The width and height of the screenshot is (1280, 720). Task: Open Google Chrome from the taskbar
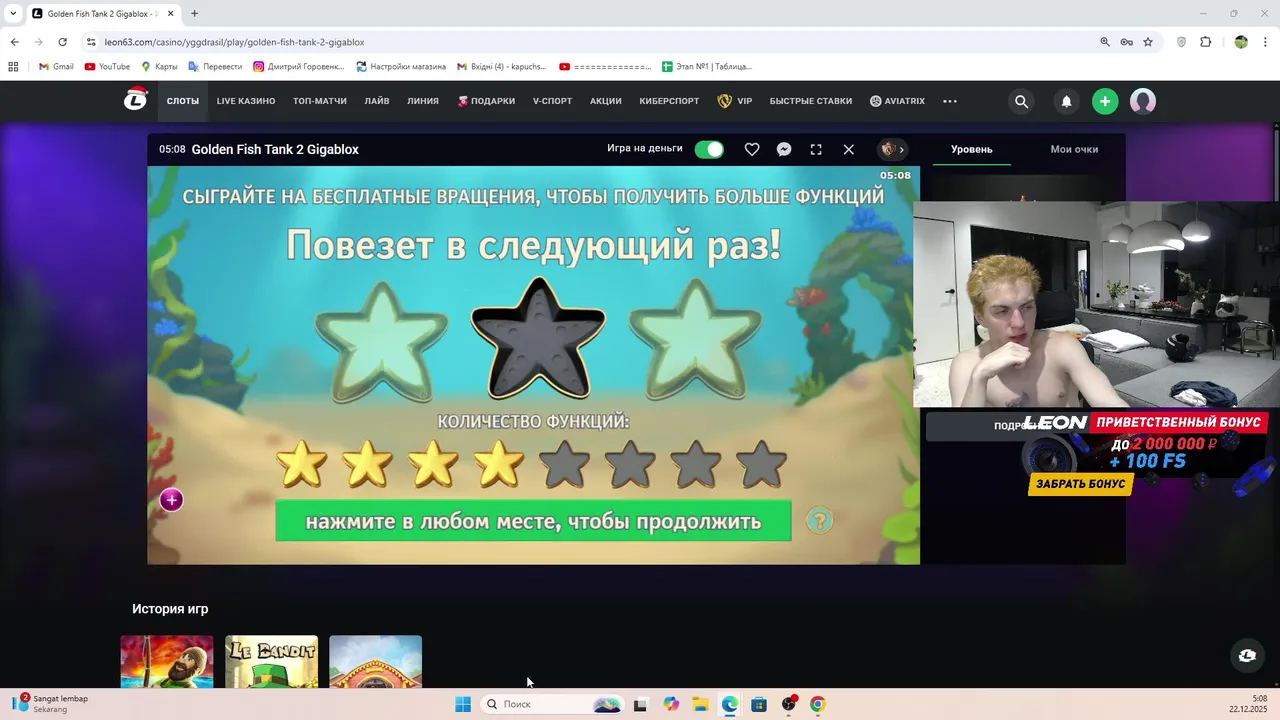click(x=818, y=704)
